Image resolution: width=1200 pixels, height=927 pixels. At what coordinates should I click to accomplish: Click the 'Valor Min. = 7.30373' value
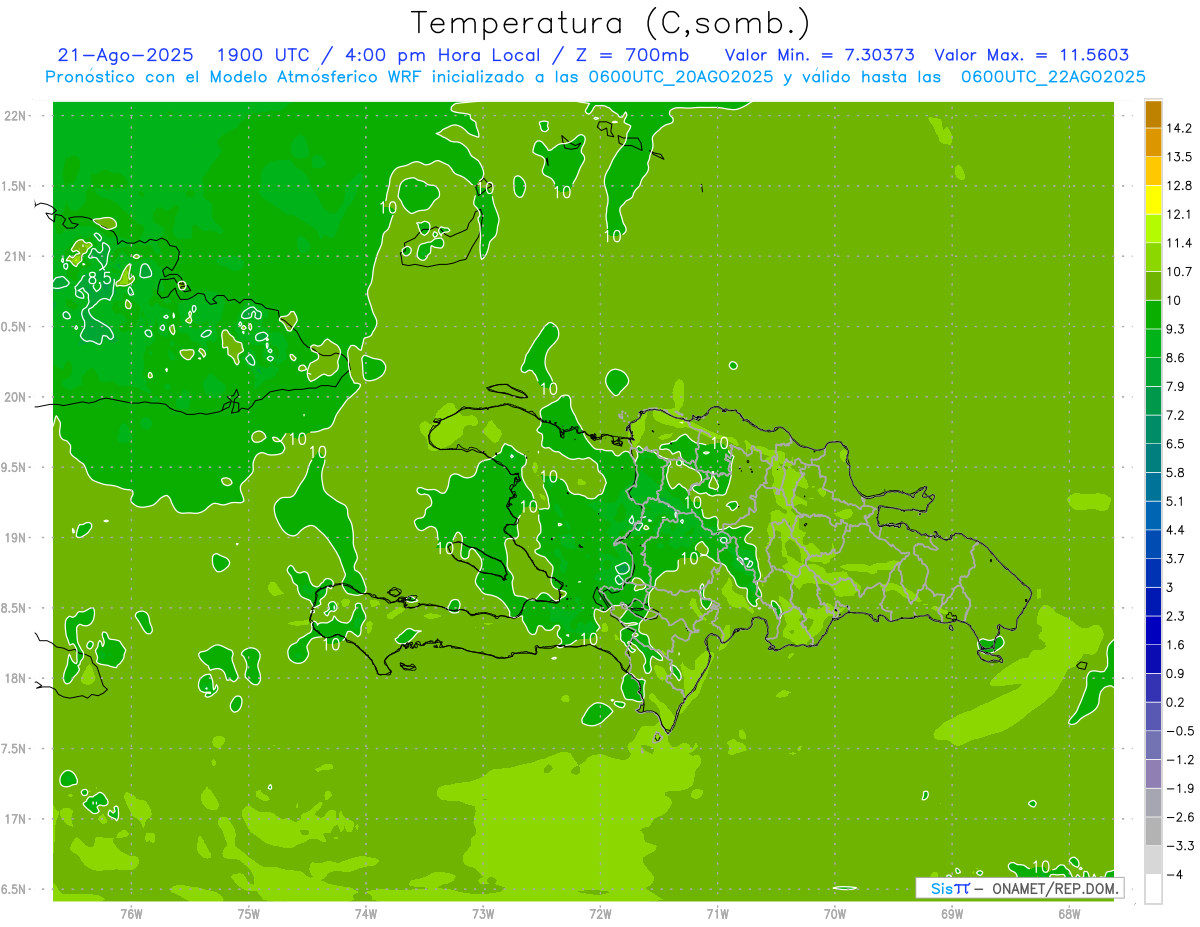(819, 55)
